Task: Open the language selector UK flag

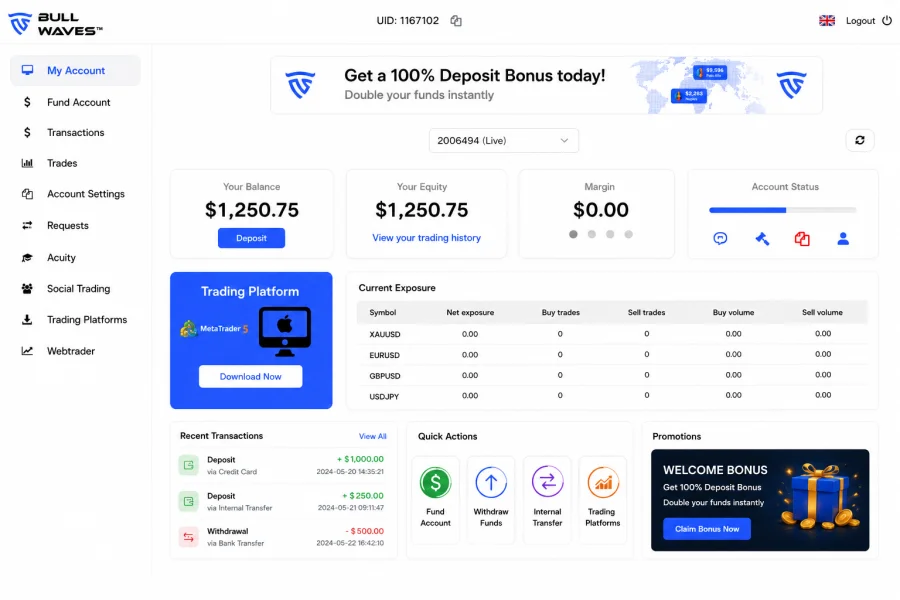Action: (827, 21)
